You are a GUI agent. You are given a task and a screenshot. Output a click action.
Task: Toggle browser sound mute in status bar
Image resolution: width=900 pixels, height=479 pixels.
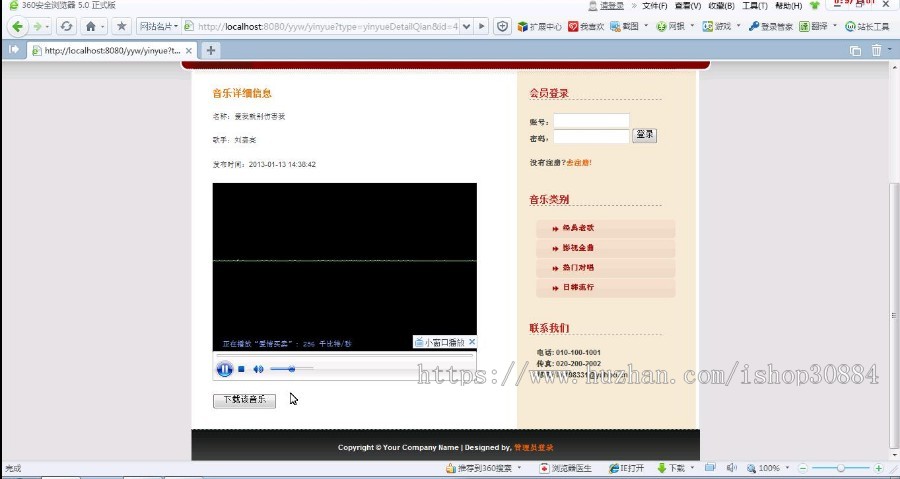(731, 468)
